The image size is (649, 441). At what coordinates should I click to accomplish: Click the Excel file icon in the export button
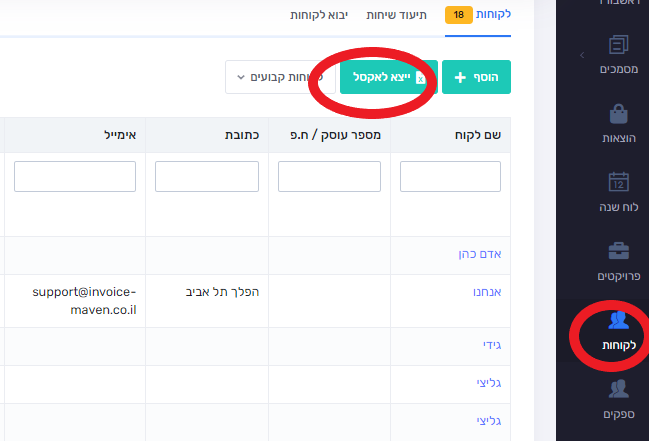[x=421, y=77]
